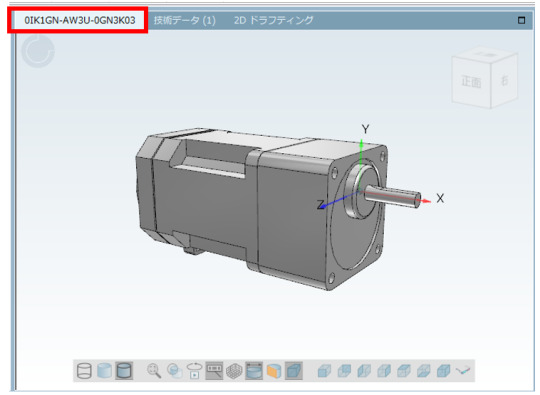
Task: Select the fourth standard view cube
Action: [384, 371]
